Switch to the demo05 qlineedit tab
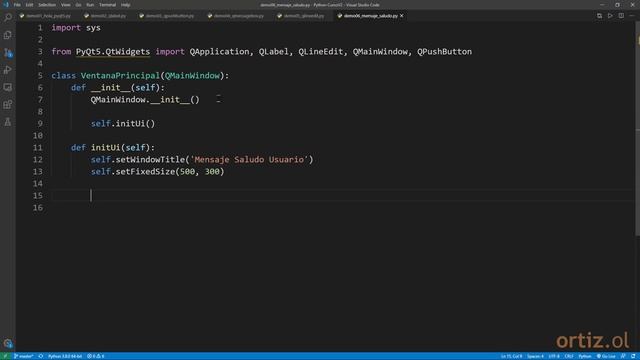This screenshot has width=640, height=360. (x=302, y=16)
